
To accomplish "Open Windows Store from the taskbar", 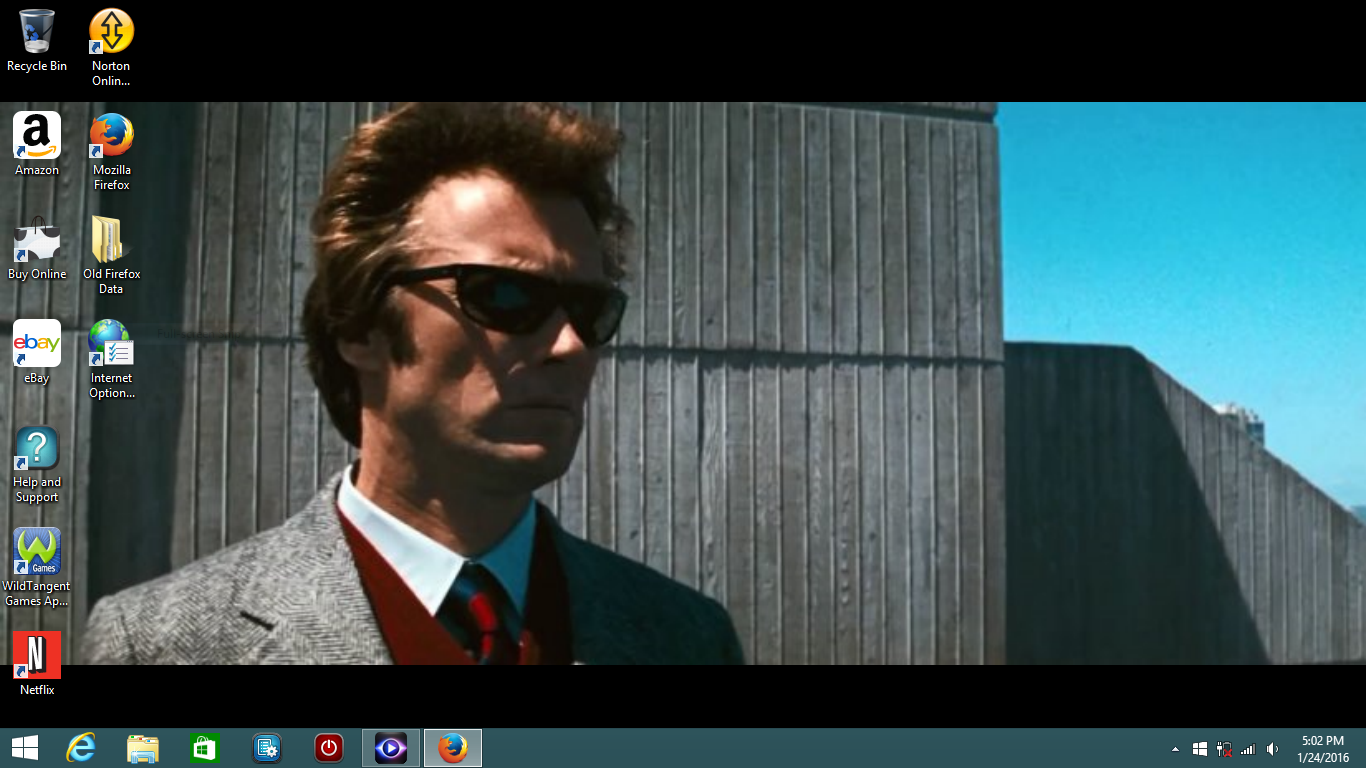I will pyautogui.click(x=205, y=748).
